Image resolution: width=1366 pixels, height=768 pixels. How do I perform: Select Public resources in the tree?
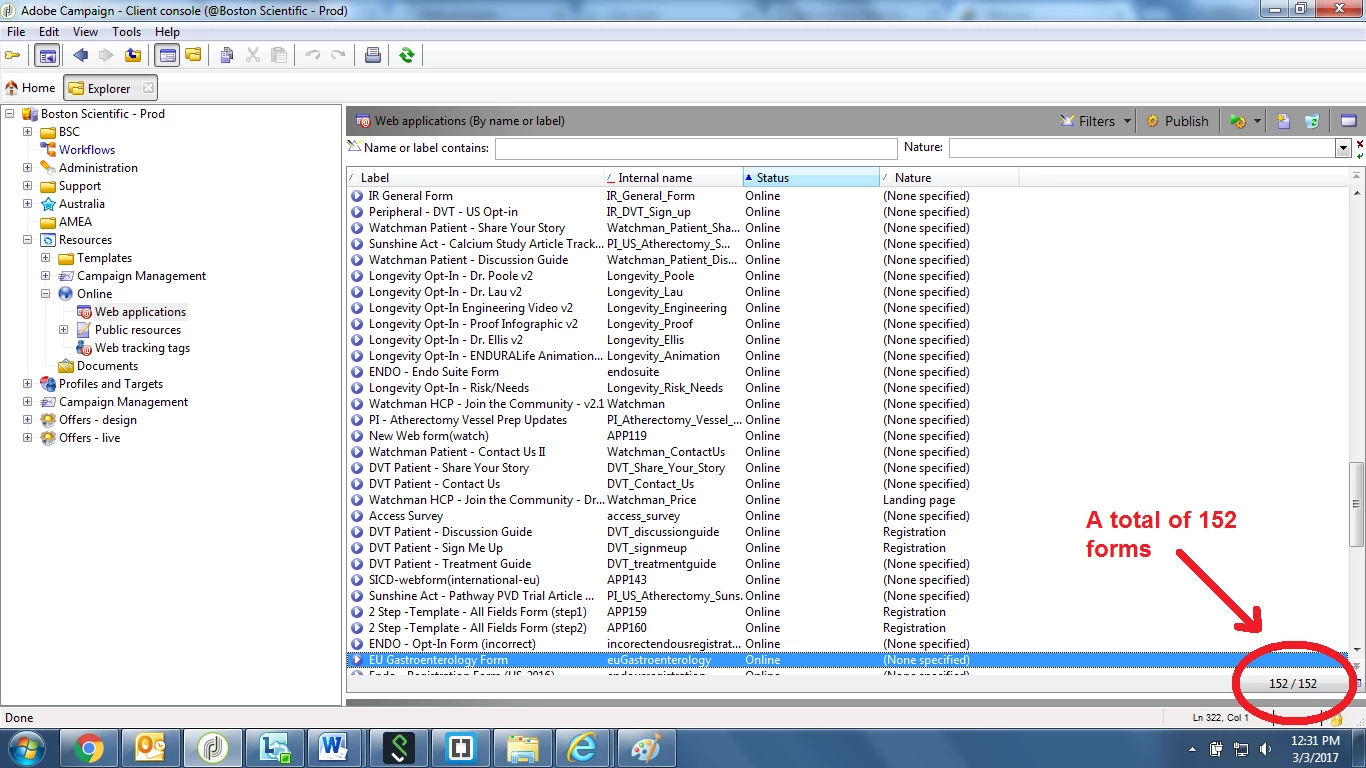(138, 330)
